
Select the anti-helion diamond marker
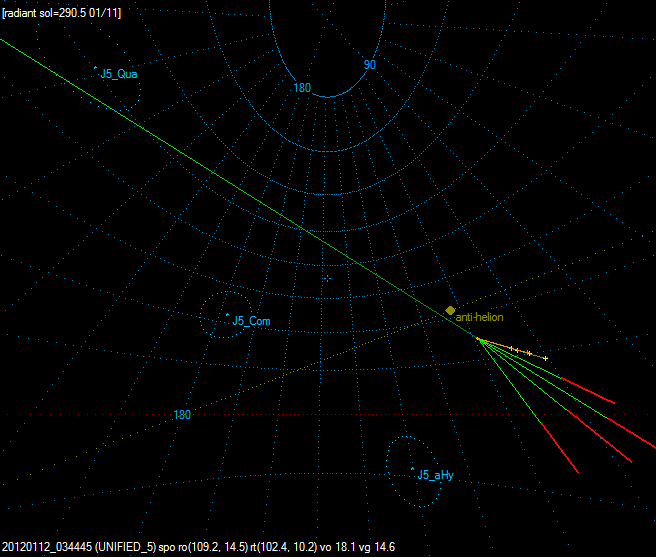click(x=450, y=311)
